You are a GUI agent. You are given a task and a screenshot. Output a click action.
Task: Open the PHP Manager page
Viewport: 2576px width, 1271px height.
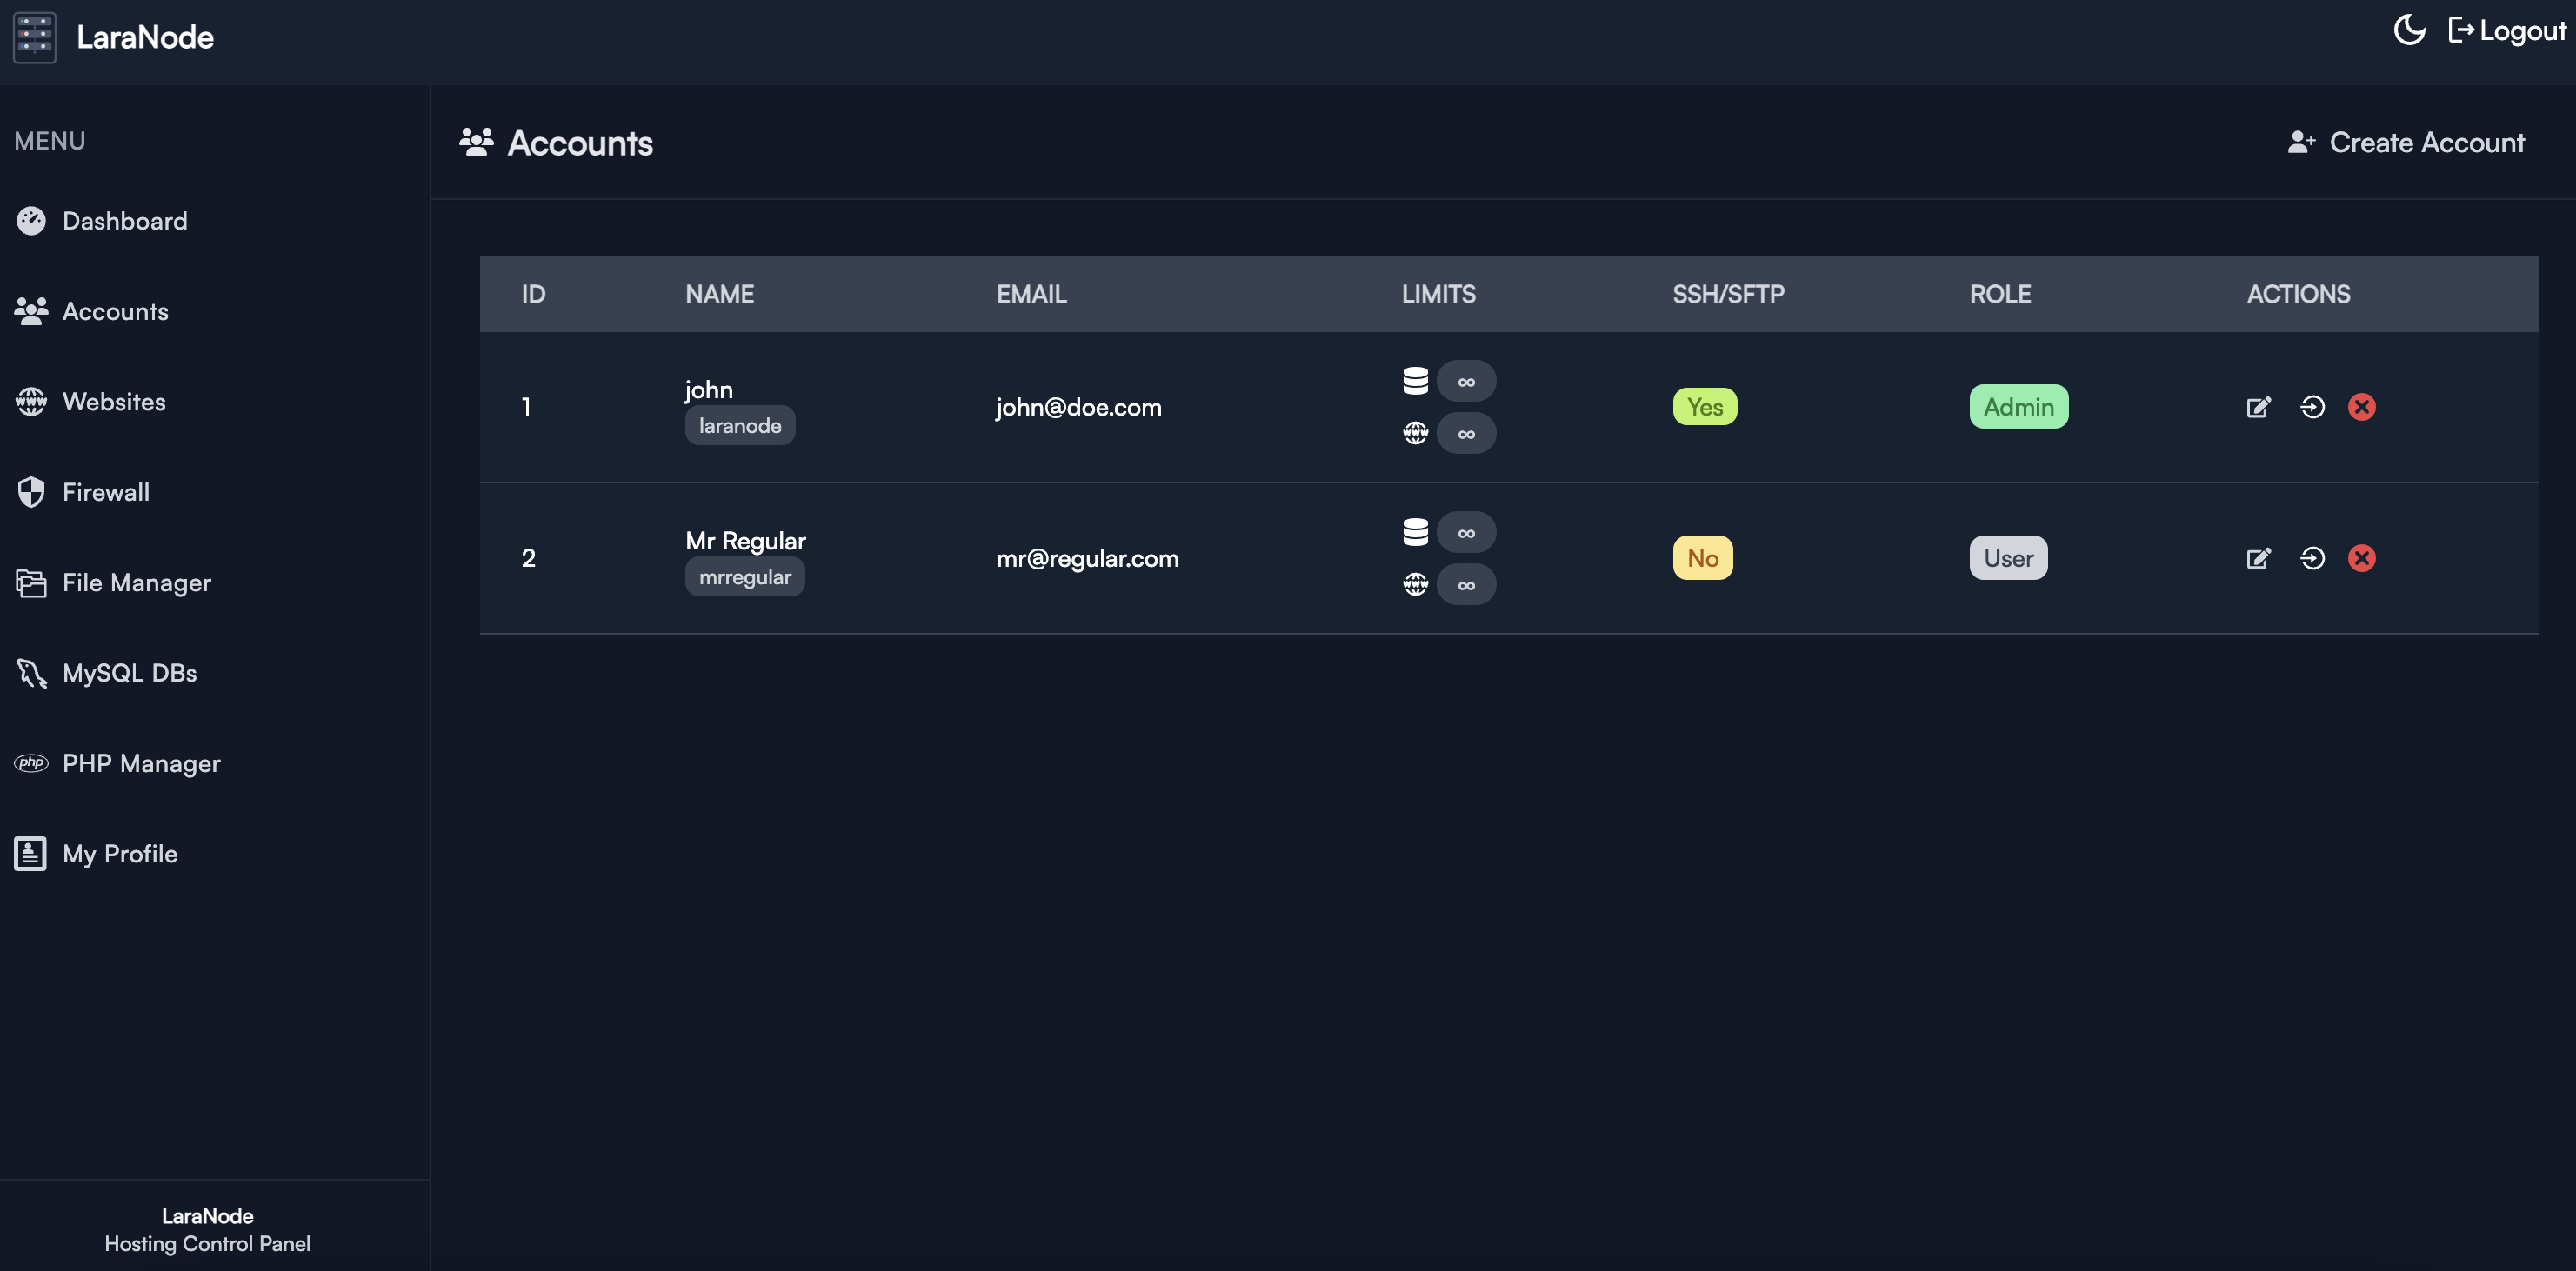pyautogui.click(x=141, y=764)
